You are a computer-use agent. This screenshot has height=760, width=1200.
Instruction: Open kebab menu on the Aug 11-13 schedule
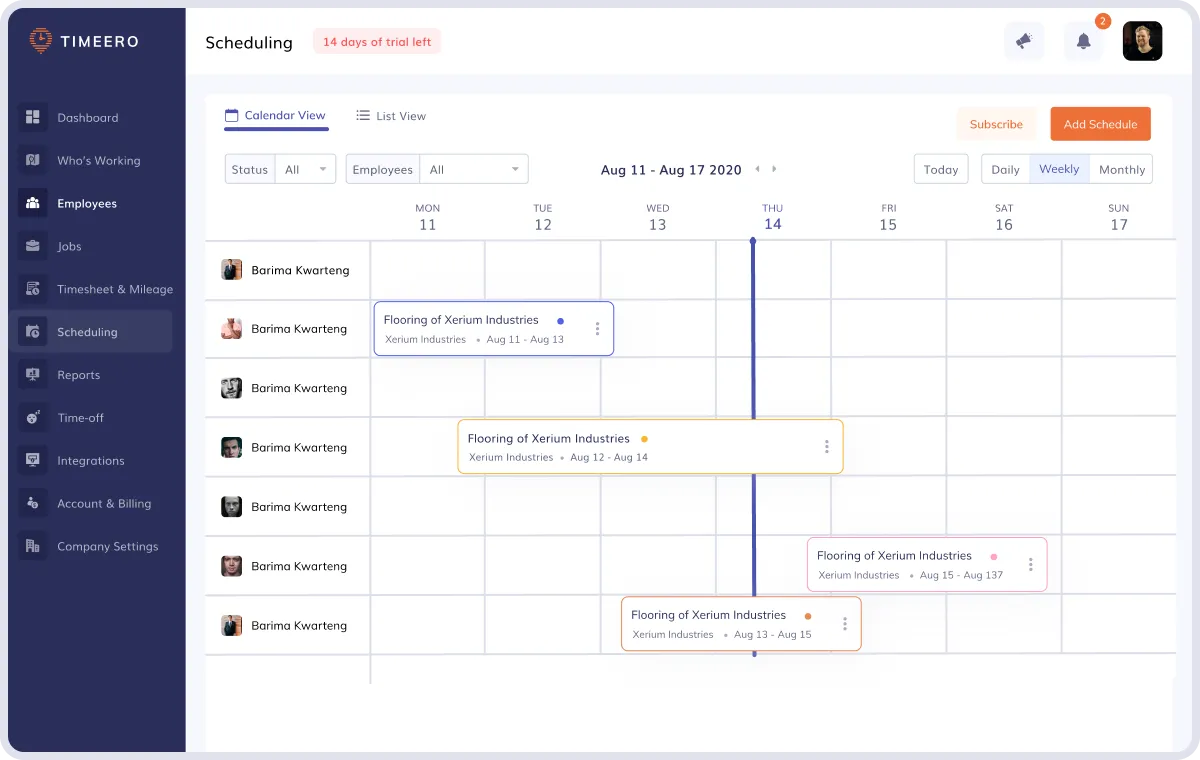[x=597, y=328]
